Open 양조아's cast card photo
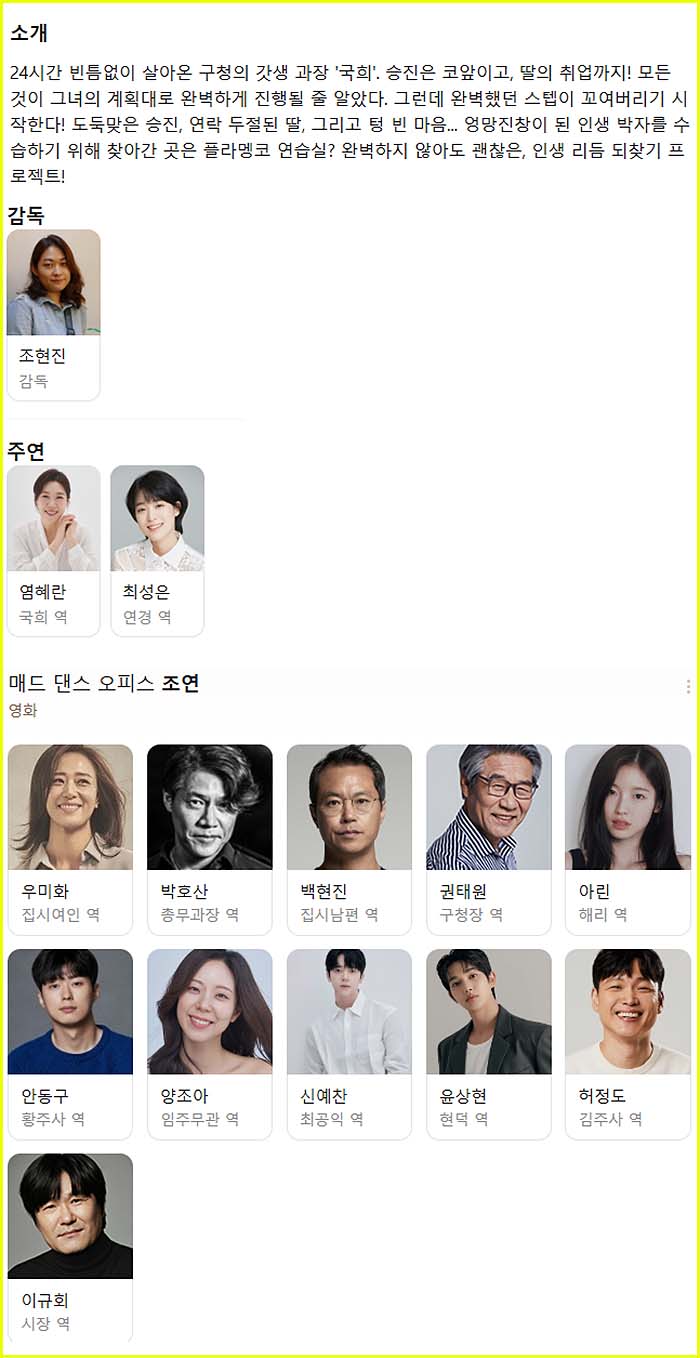700x1358 pixels. 210,1012
